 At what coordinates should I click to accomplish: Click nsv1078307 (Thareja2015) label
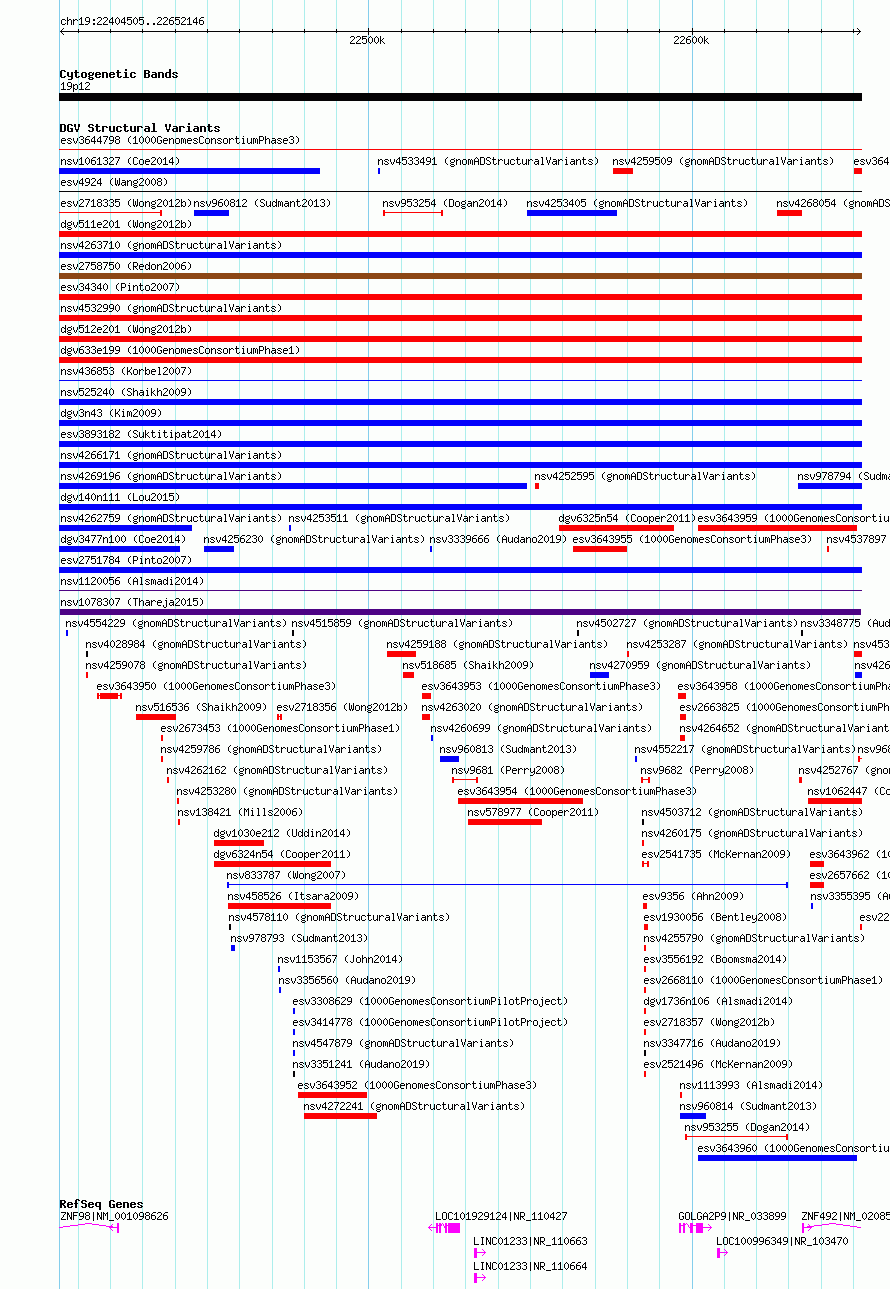[132, 602]
